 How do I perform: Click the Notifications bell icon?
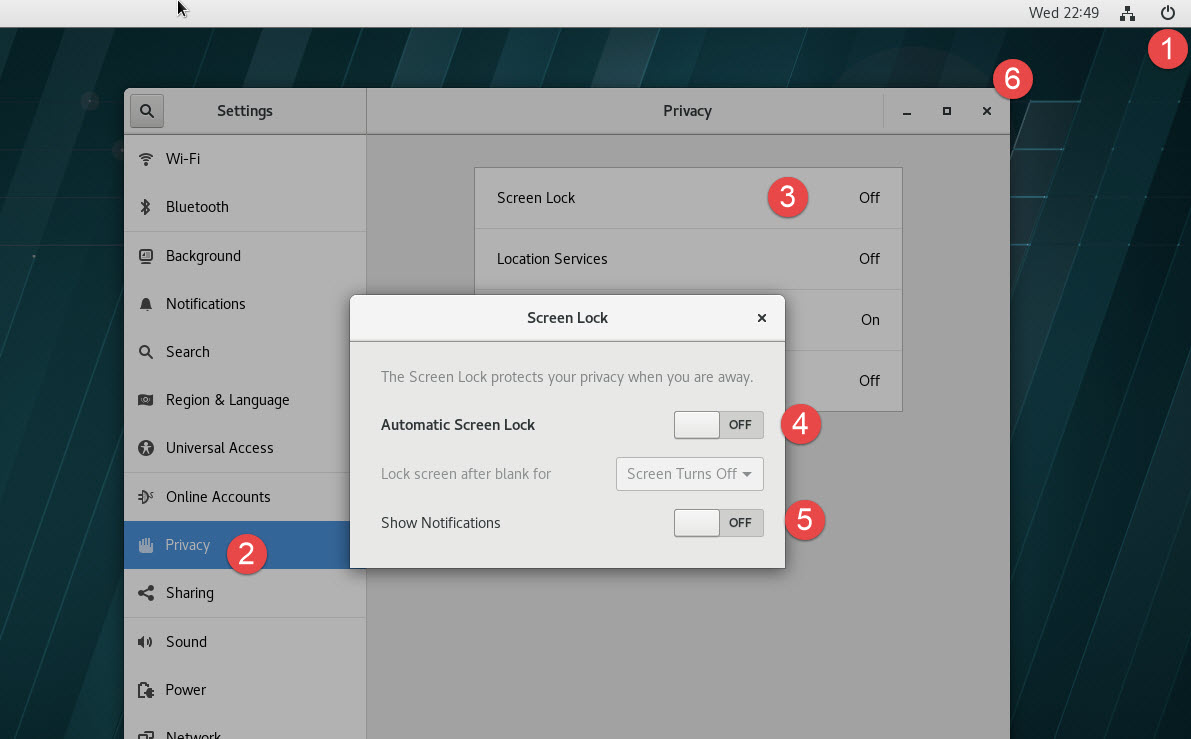tap(146, 304)
